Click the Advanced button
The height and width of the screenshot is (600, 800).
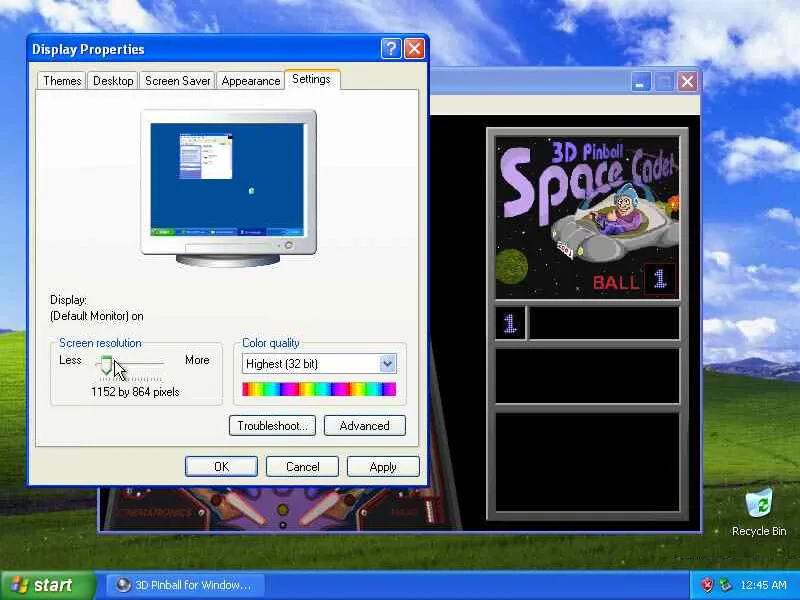365,426
